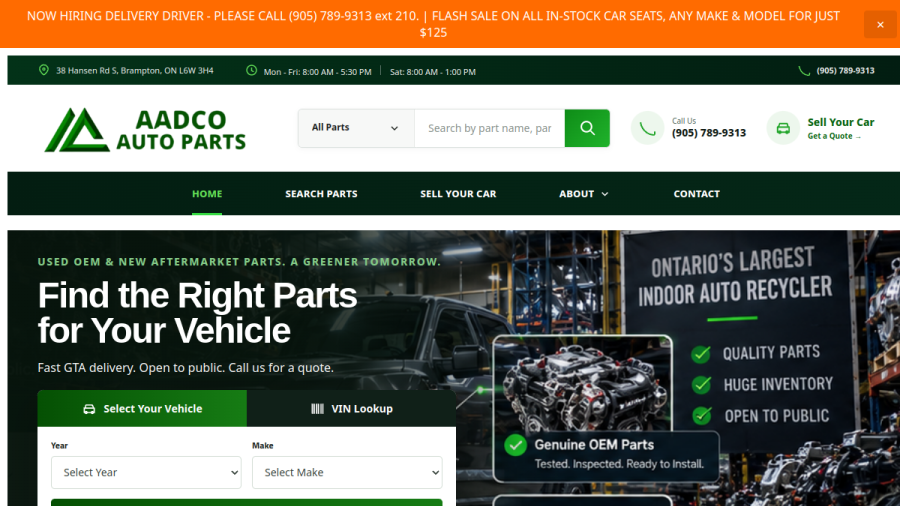Click the Sell Your Car header link
Viewport: 900px width, 506px height.
841,122
